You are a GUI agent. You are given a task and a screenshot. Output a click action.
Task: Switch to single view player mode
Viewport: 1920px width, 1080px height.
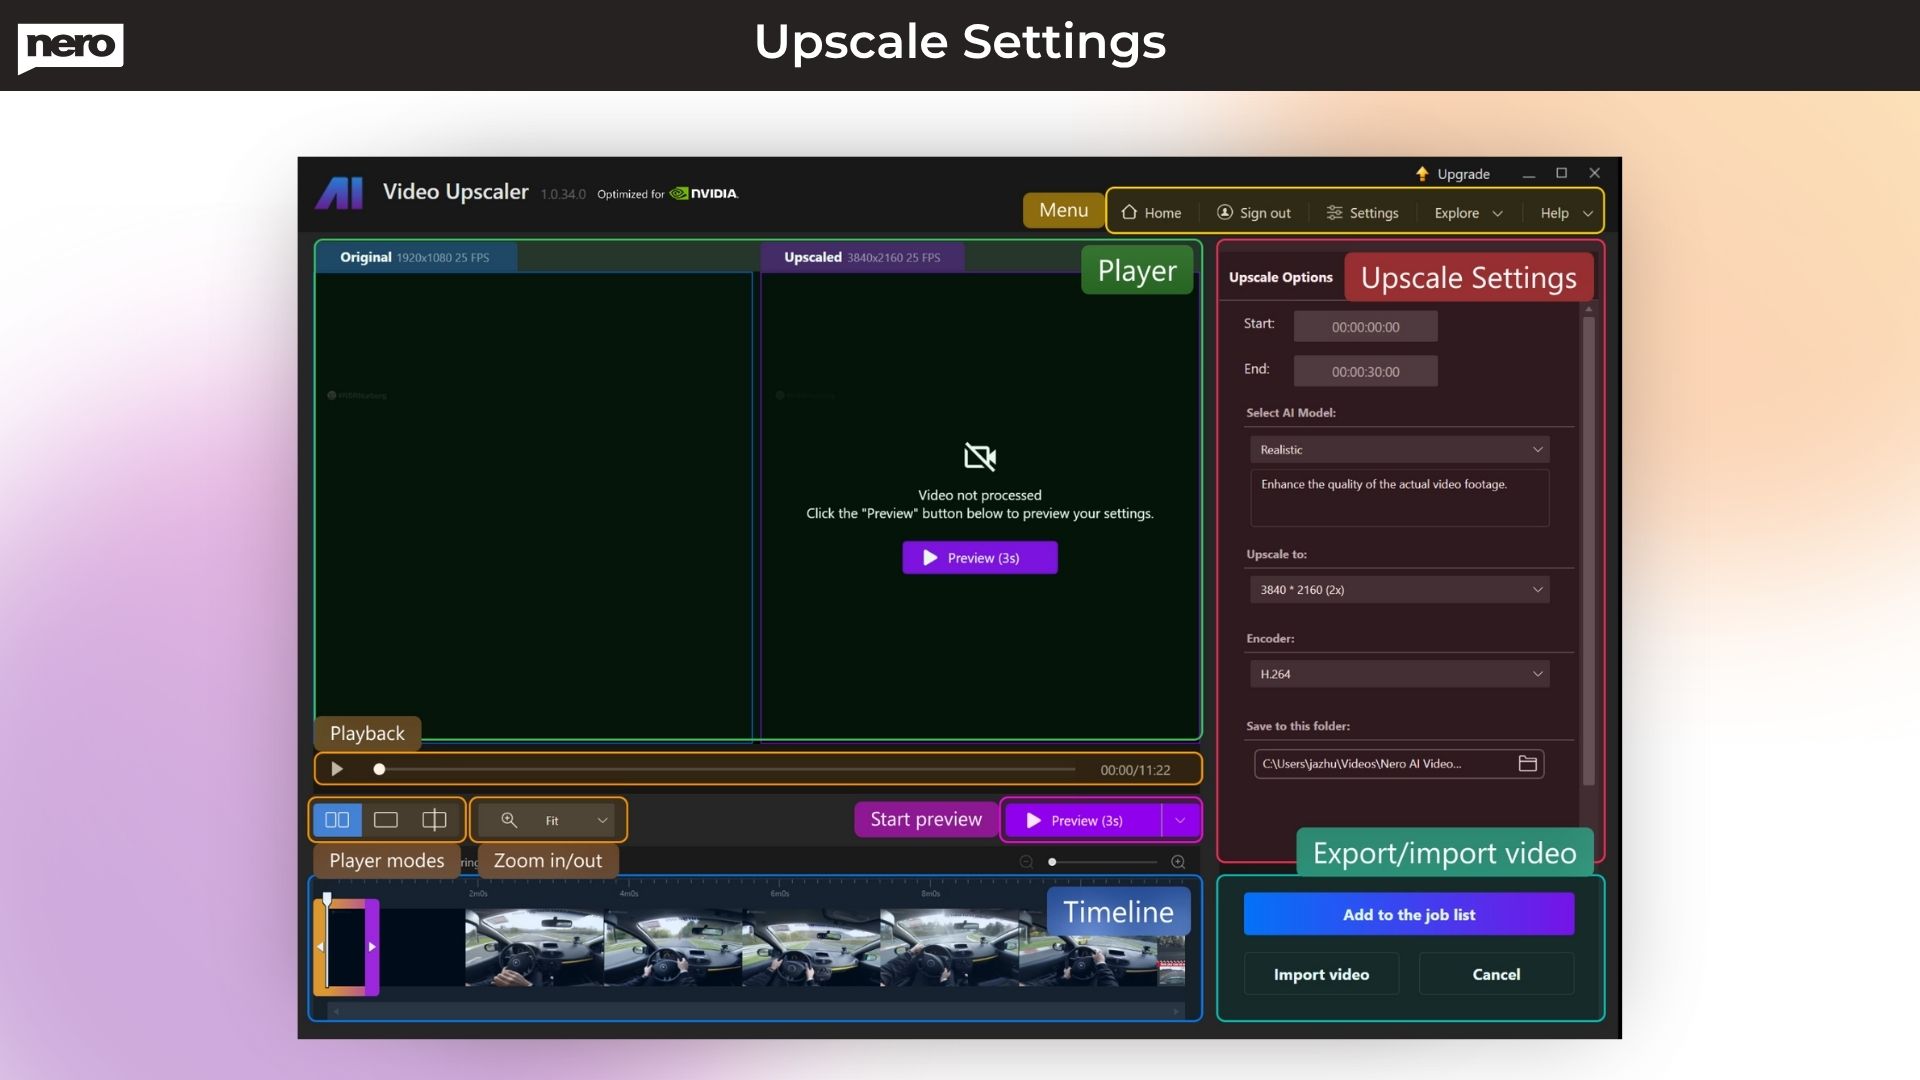(x=385, y=819)
